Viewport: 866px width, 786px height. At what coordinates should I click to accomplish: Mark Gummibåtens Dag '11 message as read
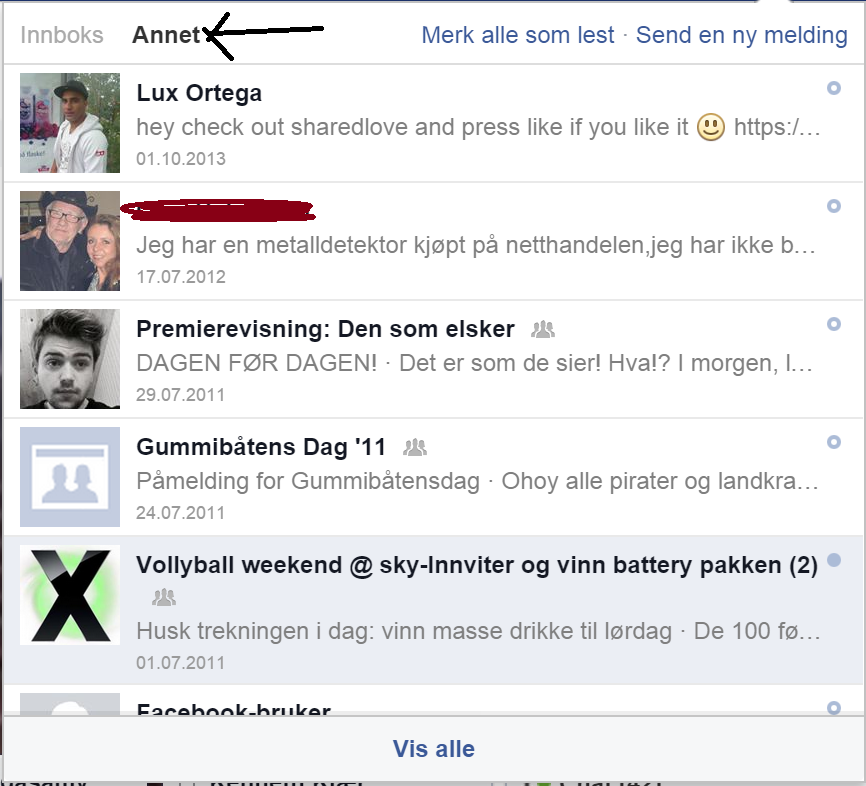(x=833, y=442)
